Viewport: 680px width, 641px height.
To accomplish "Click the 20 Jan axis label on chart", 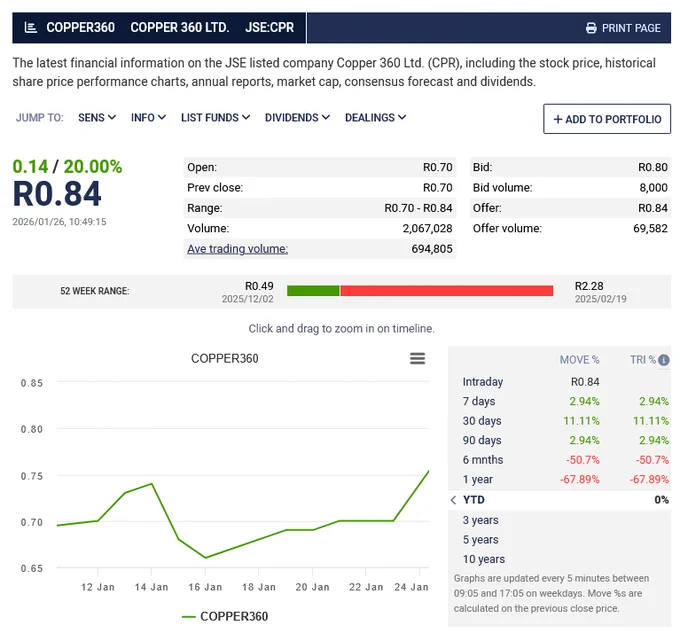I will (x=312, y=587).
